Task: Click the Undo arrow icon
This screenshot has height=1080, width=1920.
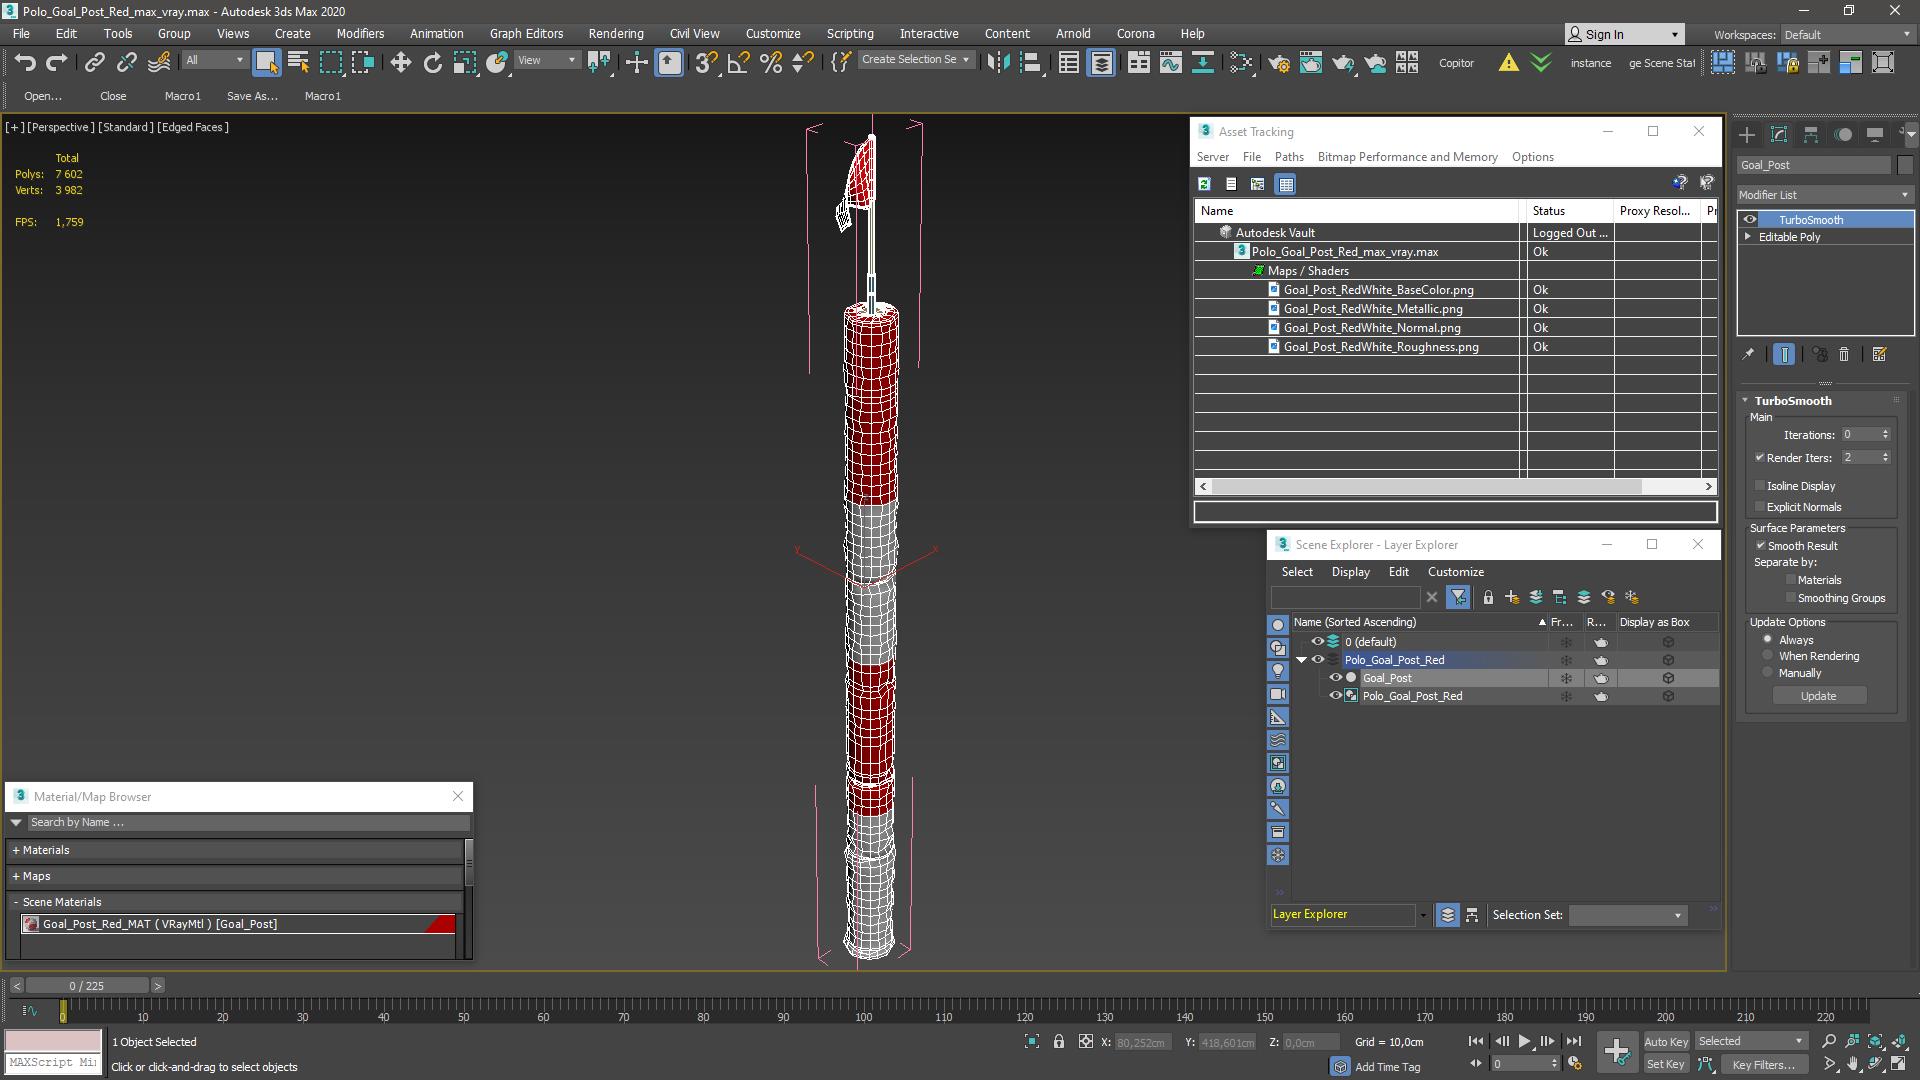Action: point(24,63)
